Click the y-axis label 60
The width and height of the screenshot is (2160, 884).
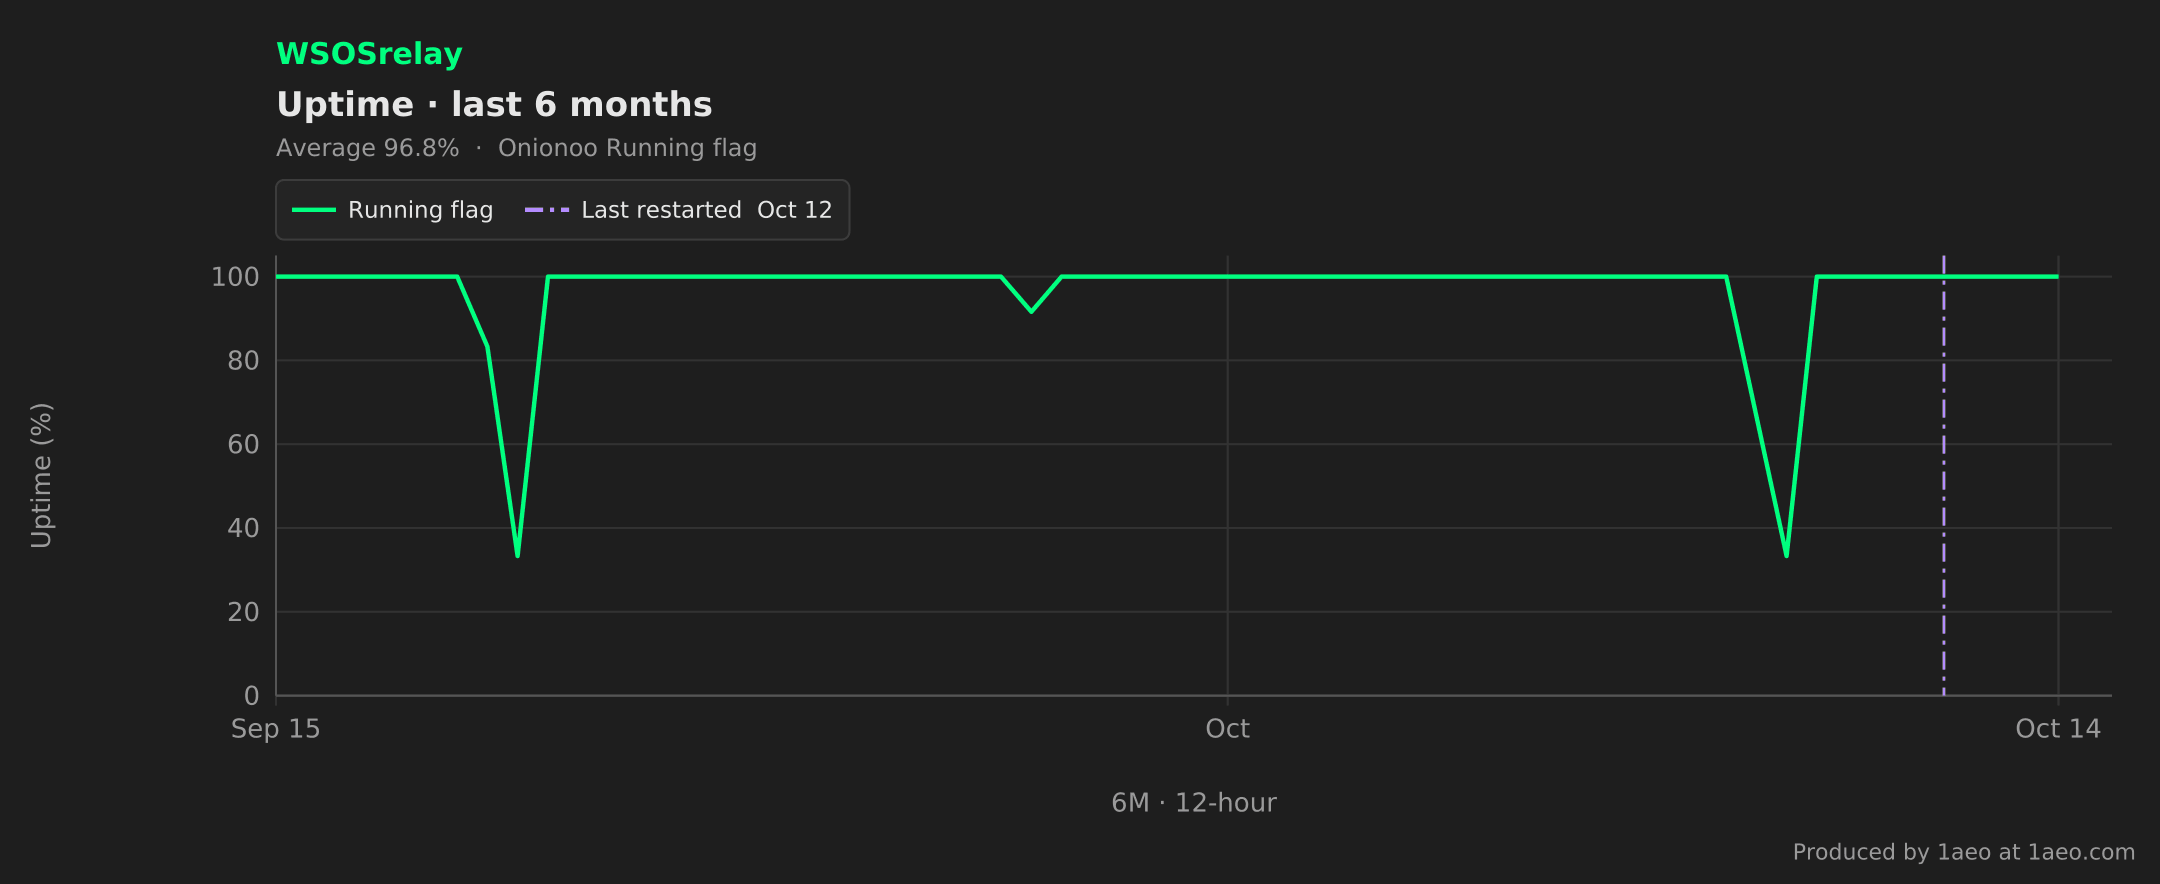[x=243, y=445]
